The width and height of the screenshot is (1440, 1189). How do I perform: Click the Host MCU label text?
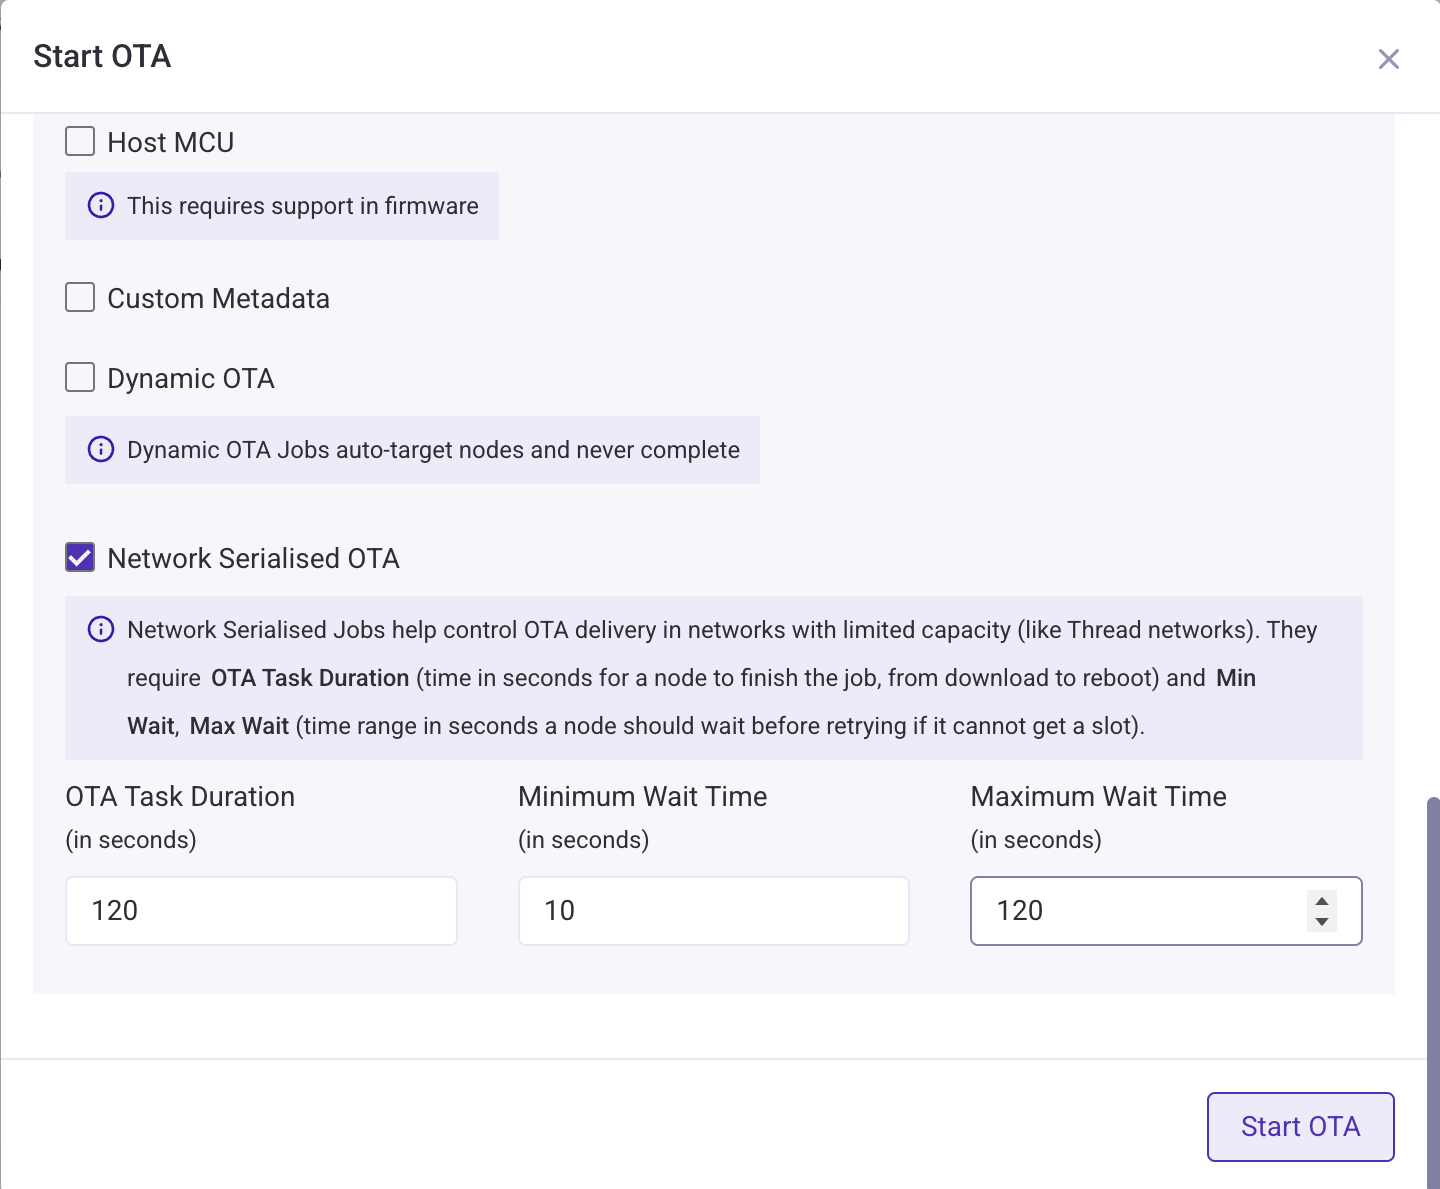pyautogui.click(x=170, y=142)
